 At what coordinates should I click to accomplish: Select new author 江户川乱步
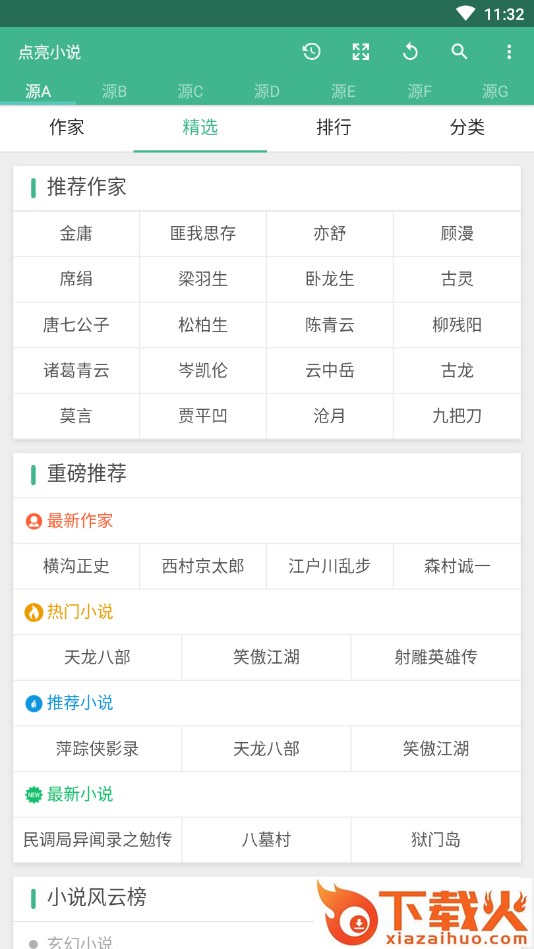tap(330, 566)
